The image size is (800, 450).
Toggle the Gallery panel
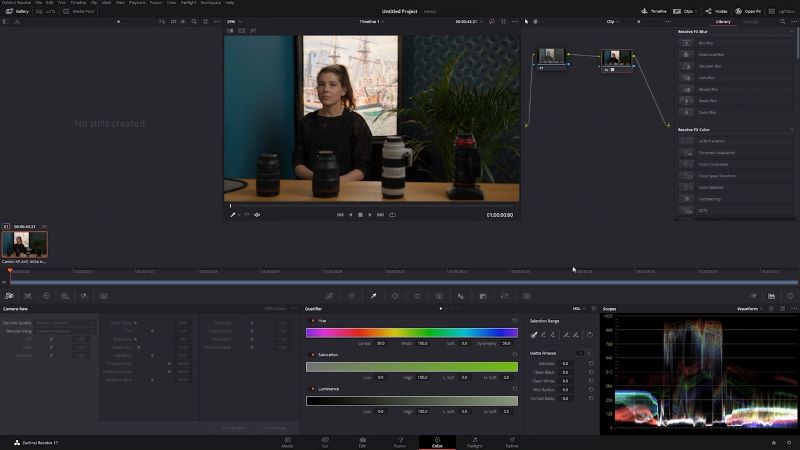click(x=17, y=11)
